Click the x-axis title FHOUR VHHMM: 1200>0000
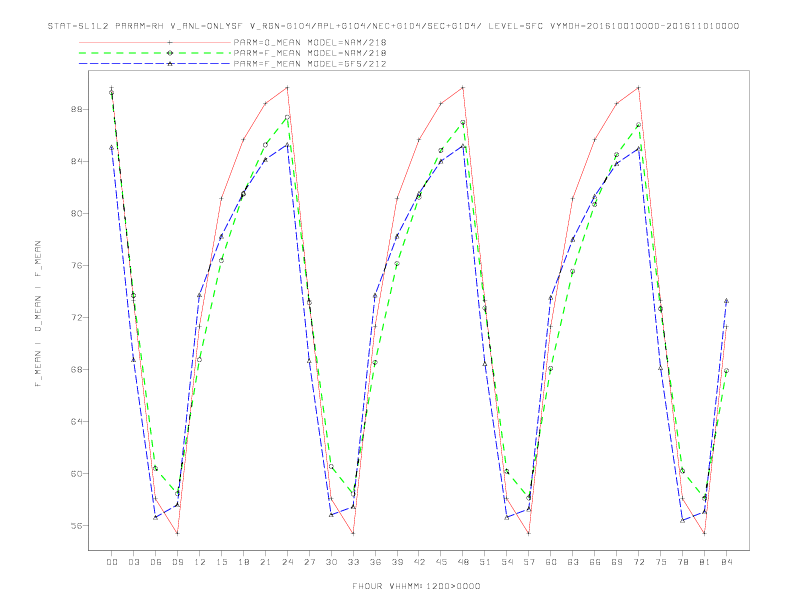Viewport: 792px width, 612px height. 416,586
